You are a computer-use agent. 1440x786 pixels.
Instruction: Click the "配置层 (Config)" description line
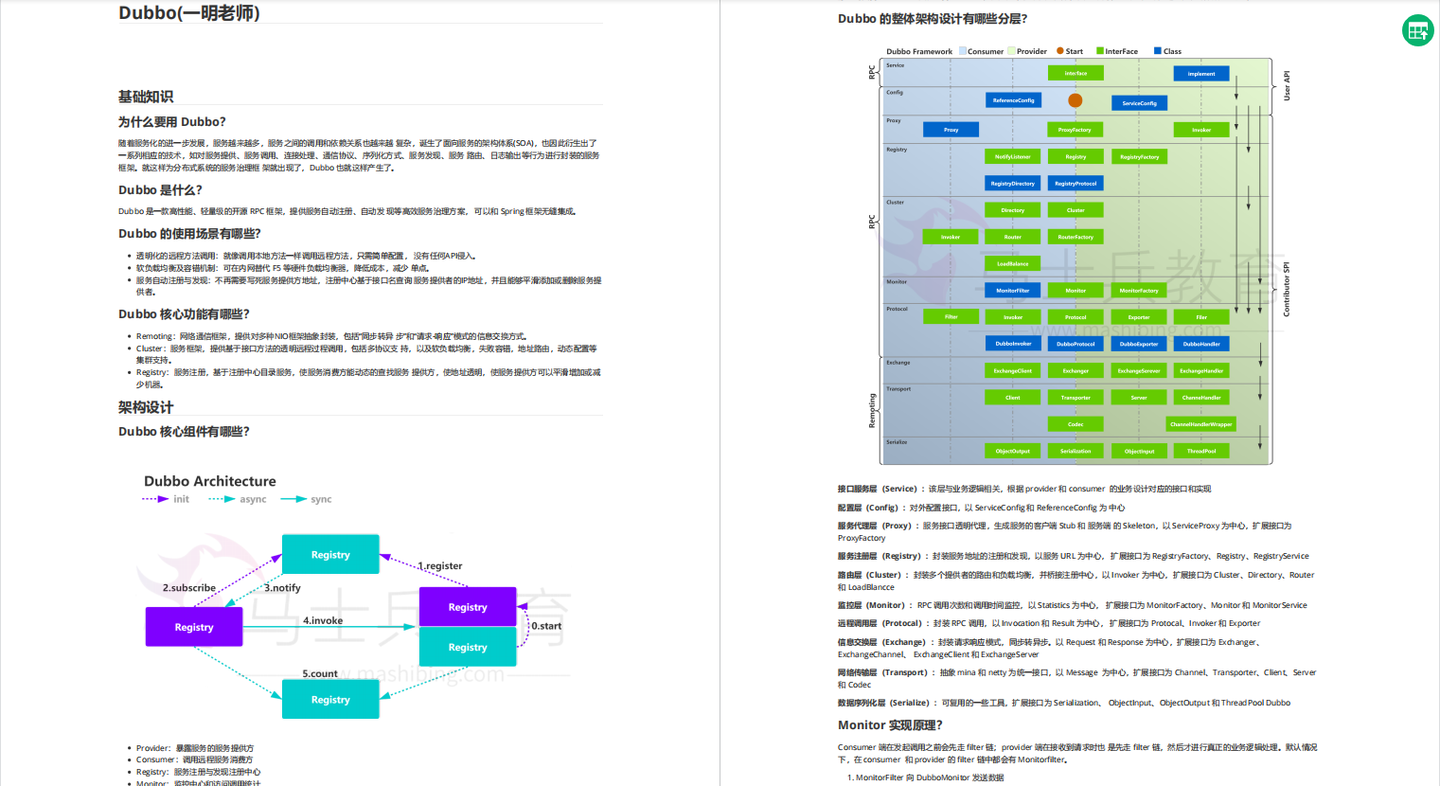coord(981,507)
